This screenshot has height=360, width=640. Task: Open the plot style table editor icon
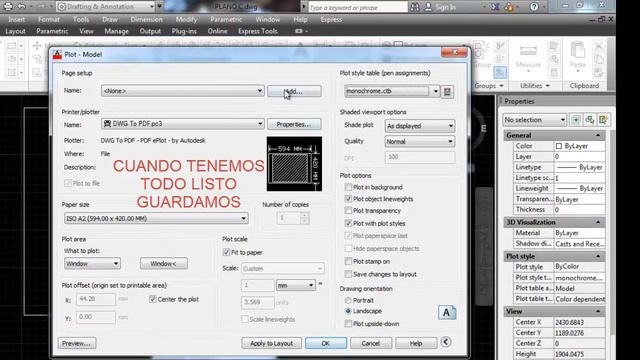tap(447, 91)
